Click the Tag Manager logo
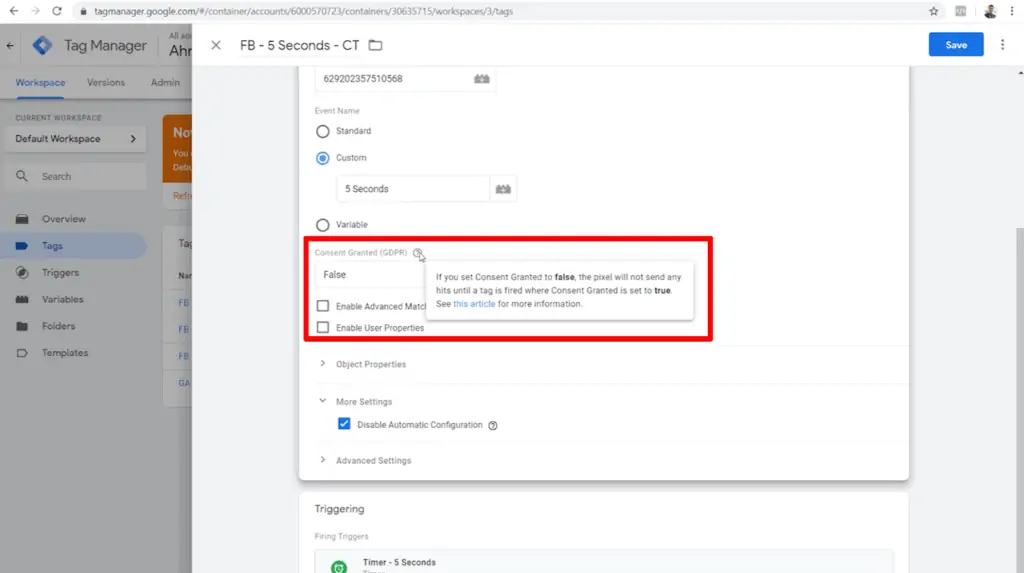 42,45
